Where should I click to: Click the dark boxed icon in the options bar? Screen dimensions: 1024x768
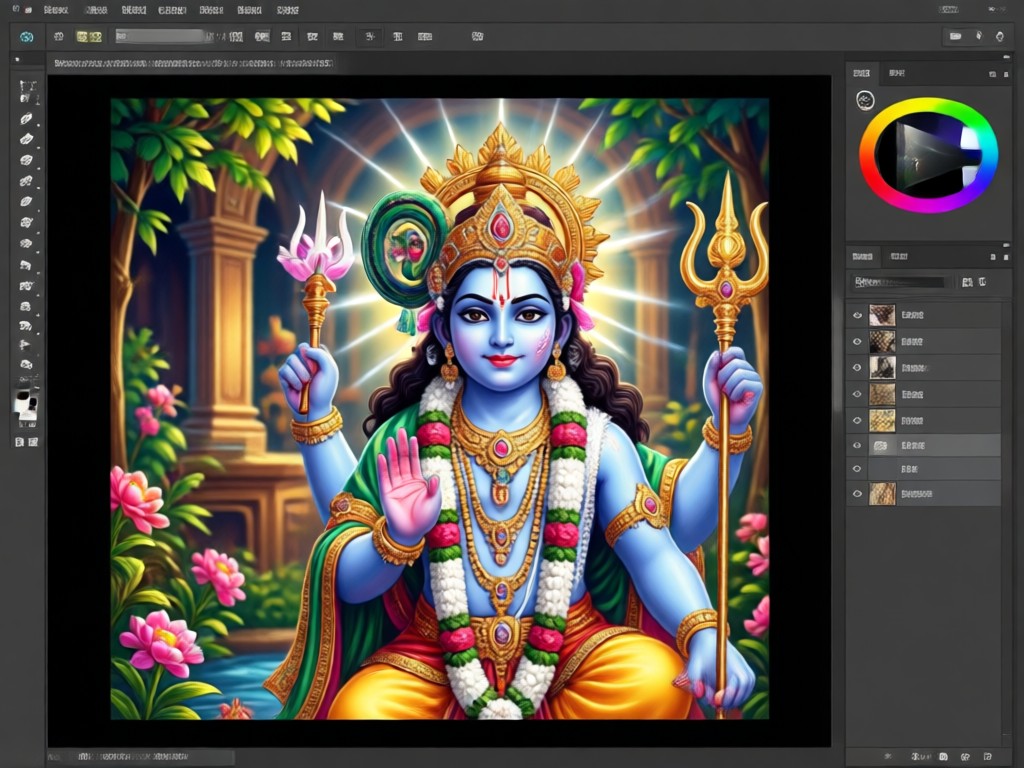click(x=370, y=37)
